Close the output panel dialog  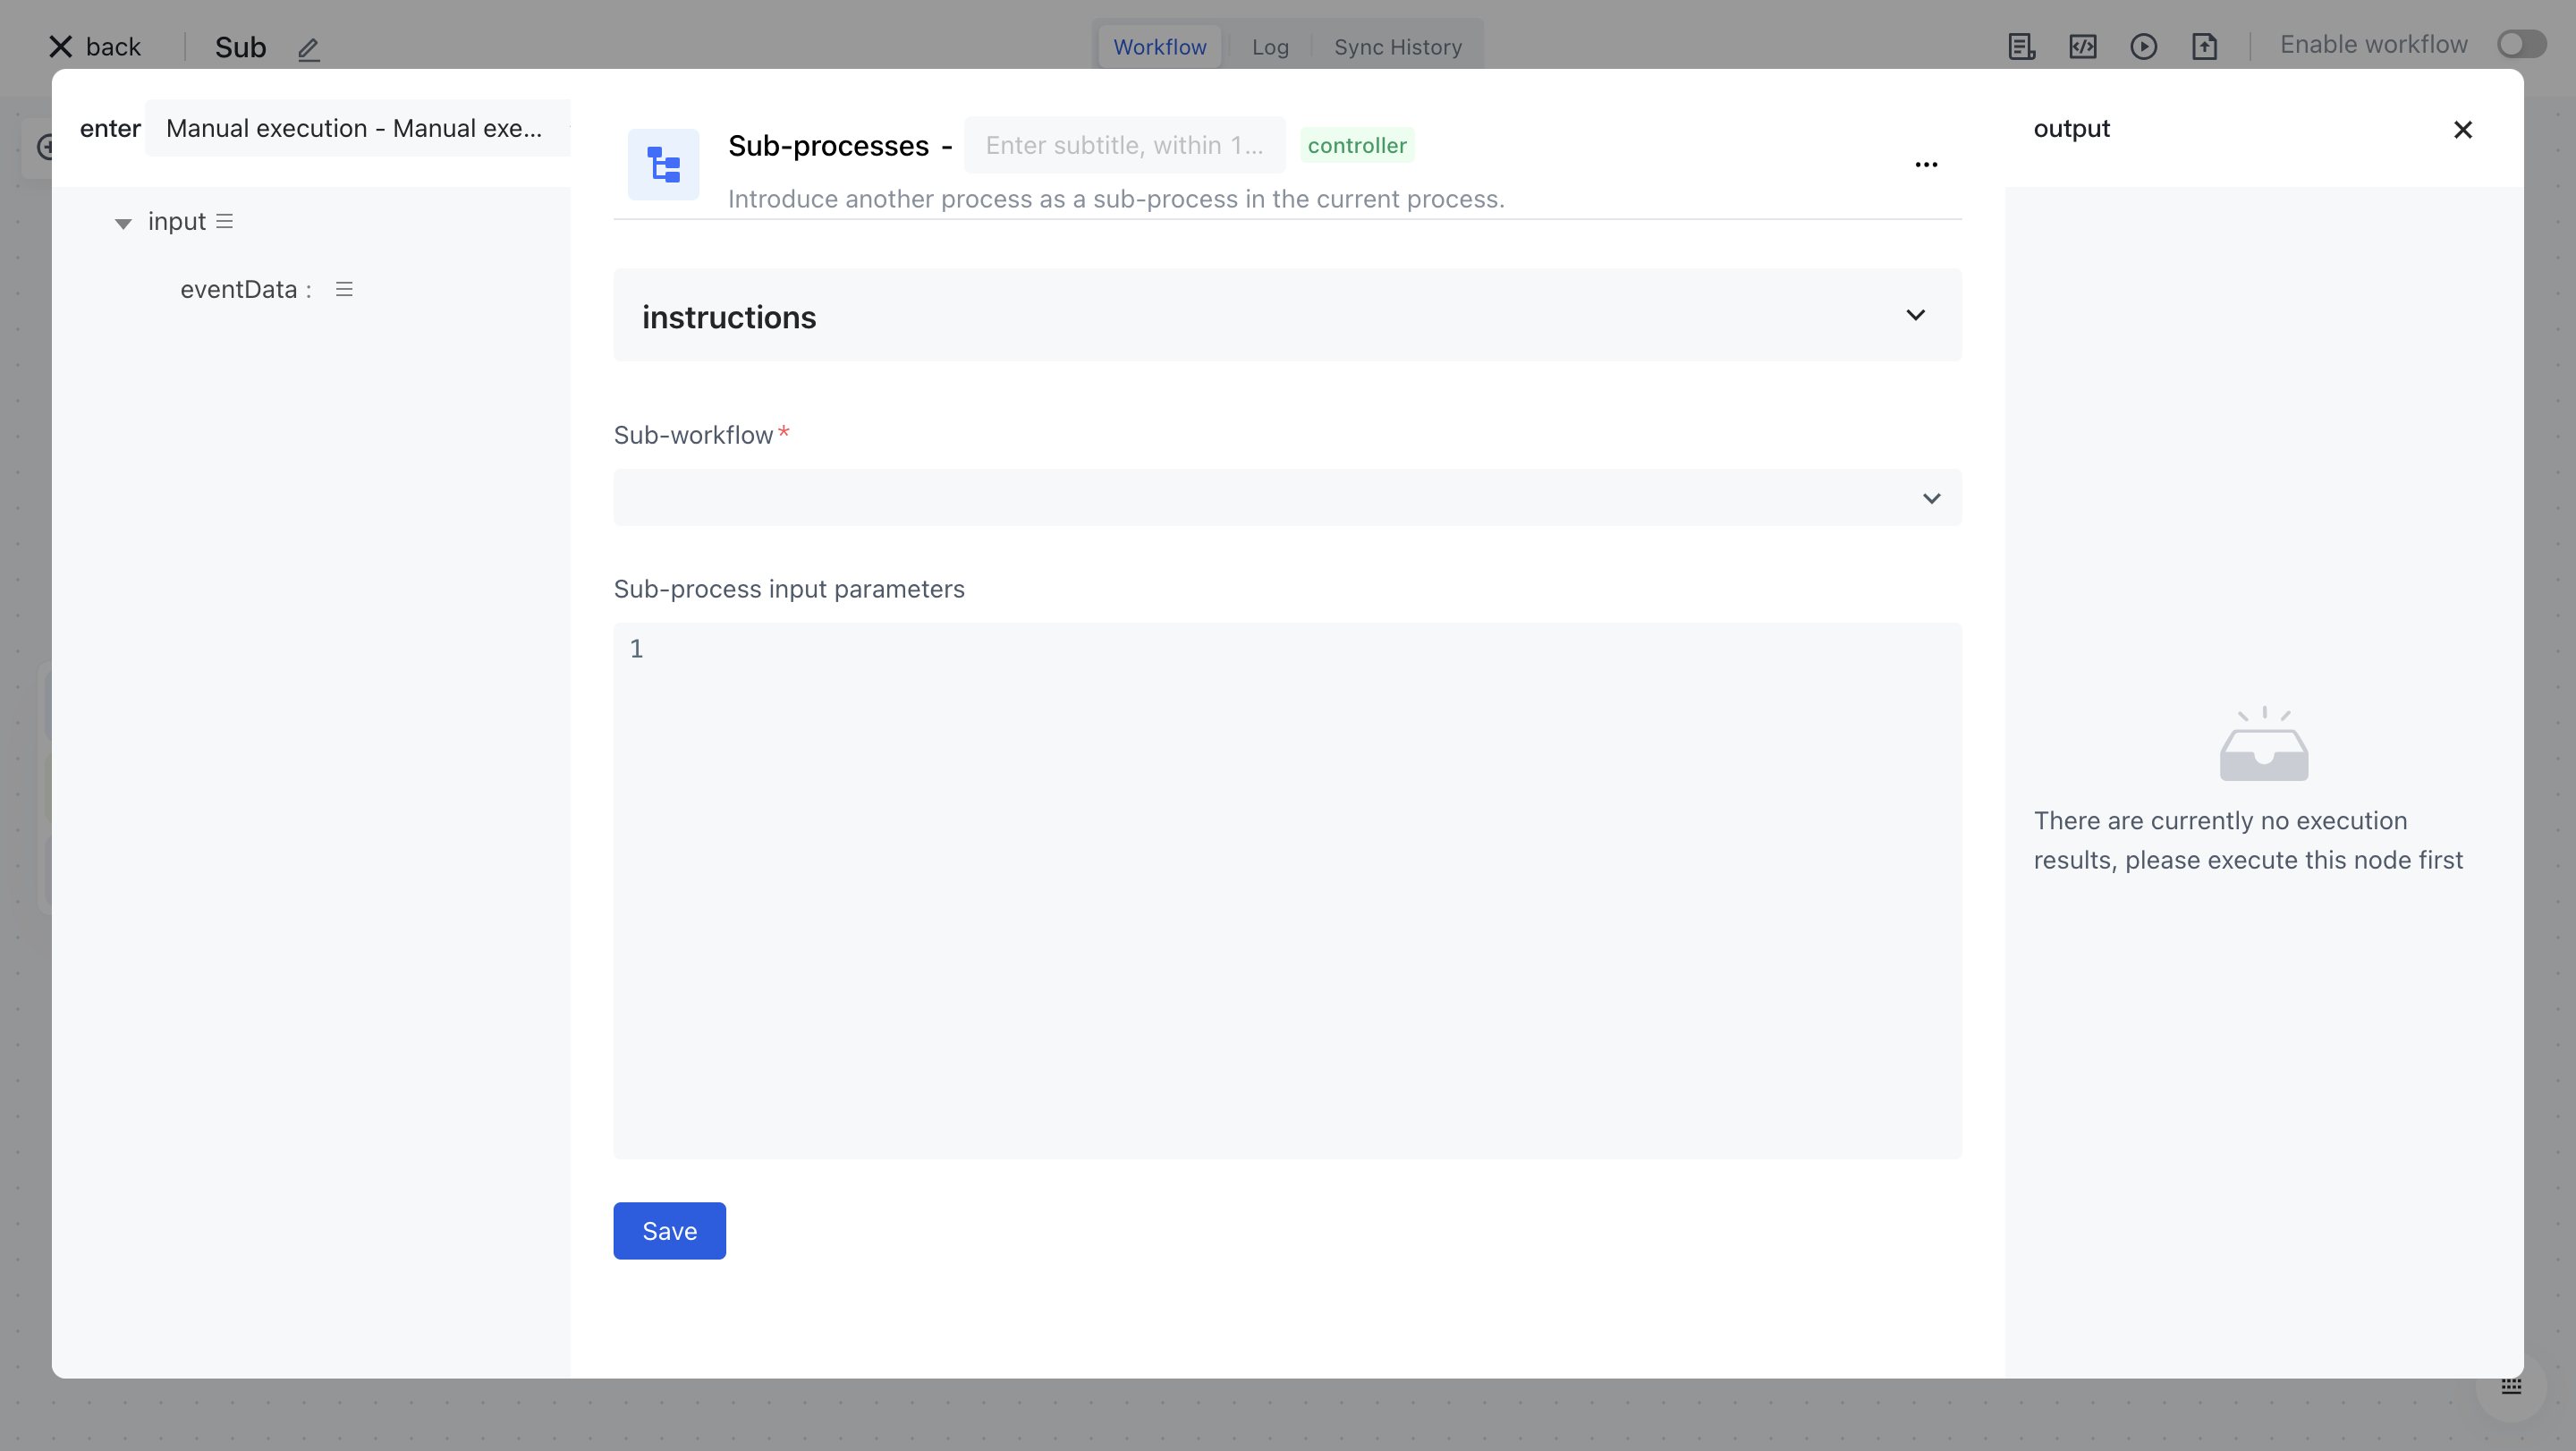click(x=2462, y=130)
